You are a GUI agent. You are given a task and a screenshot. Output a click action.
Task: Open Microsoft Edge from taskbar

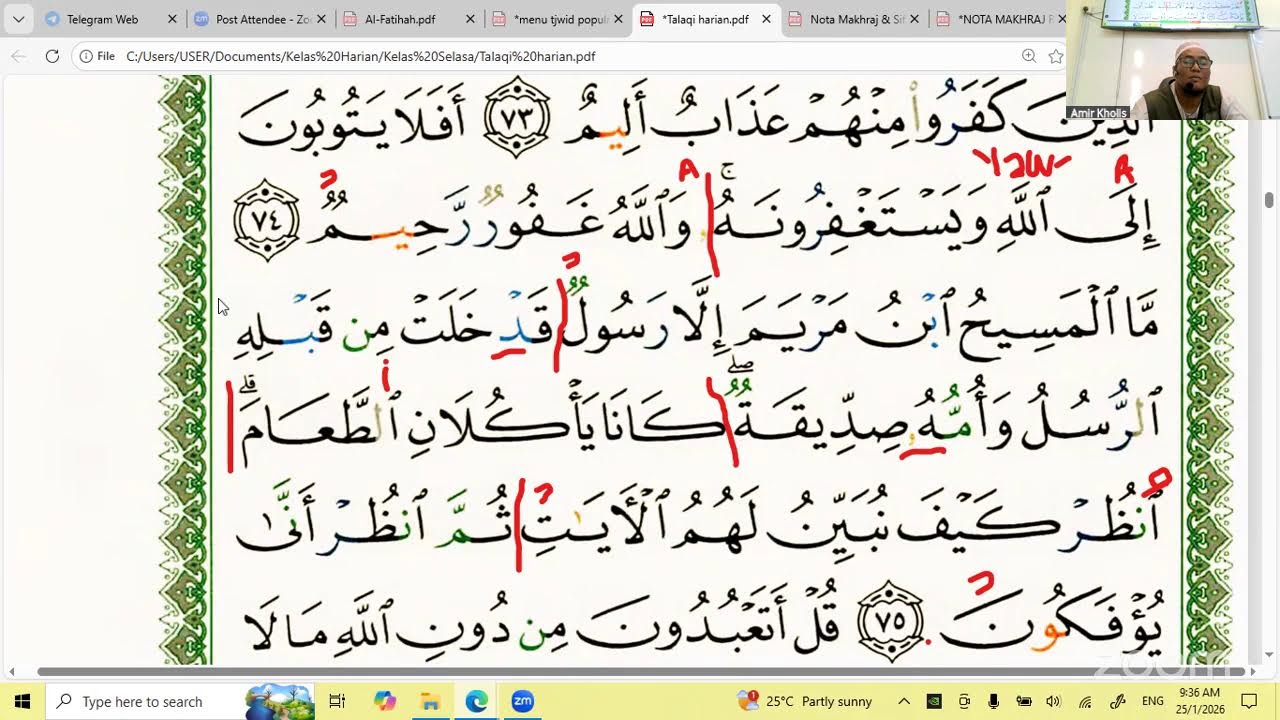pyautogui.click(x=476, y=701)
